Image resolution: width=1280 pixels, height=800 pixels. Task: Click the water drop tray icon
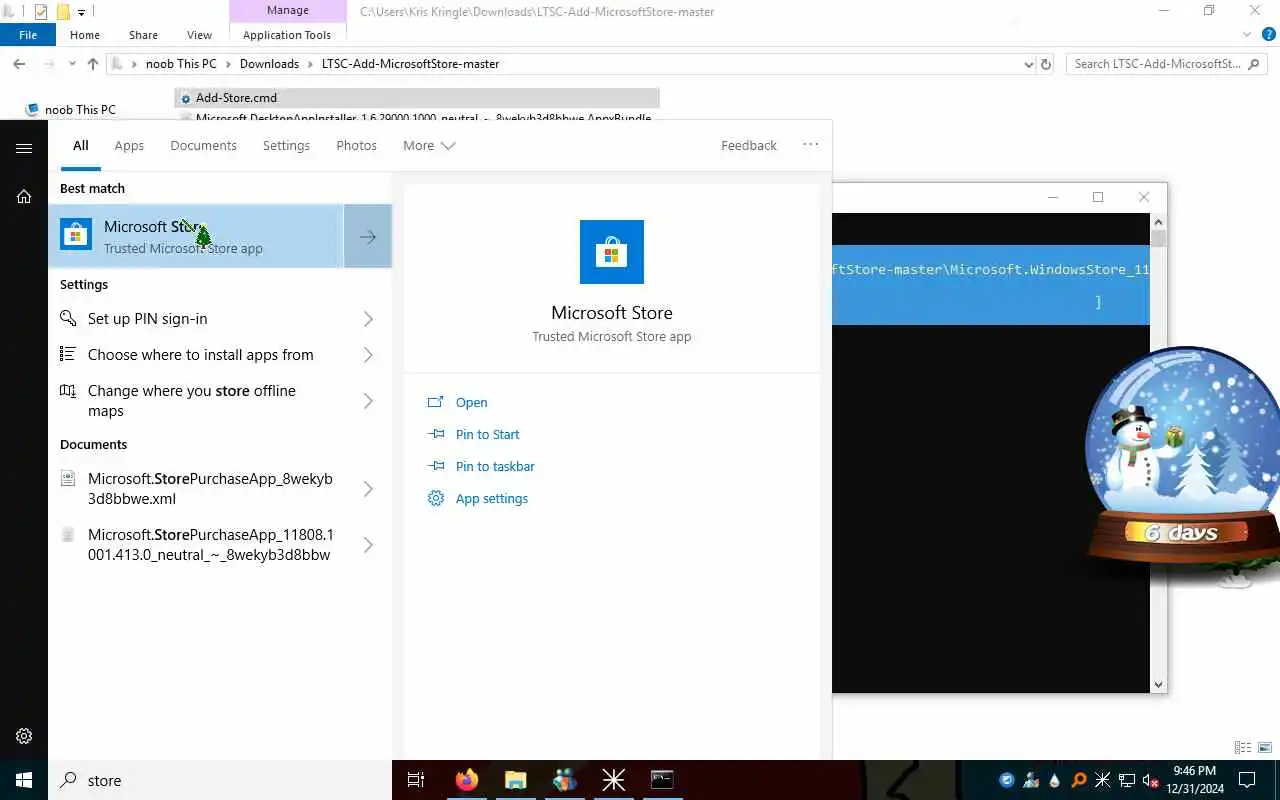click(x=1054, y=780)
